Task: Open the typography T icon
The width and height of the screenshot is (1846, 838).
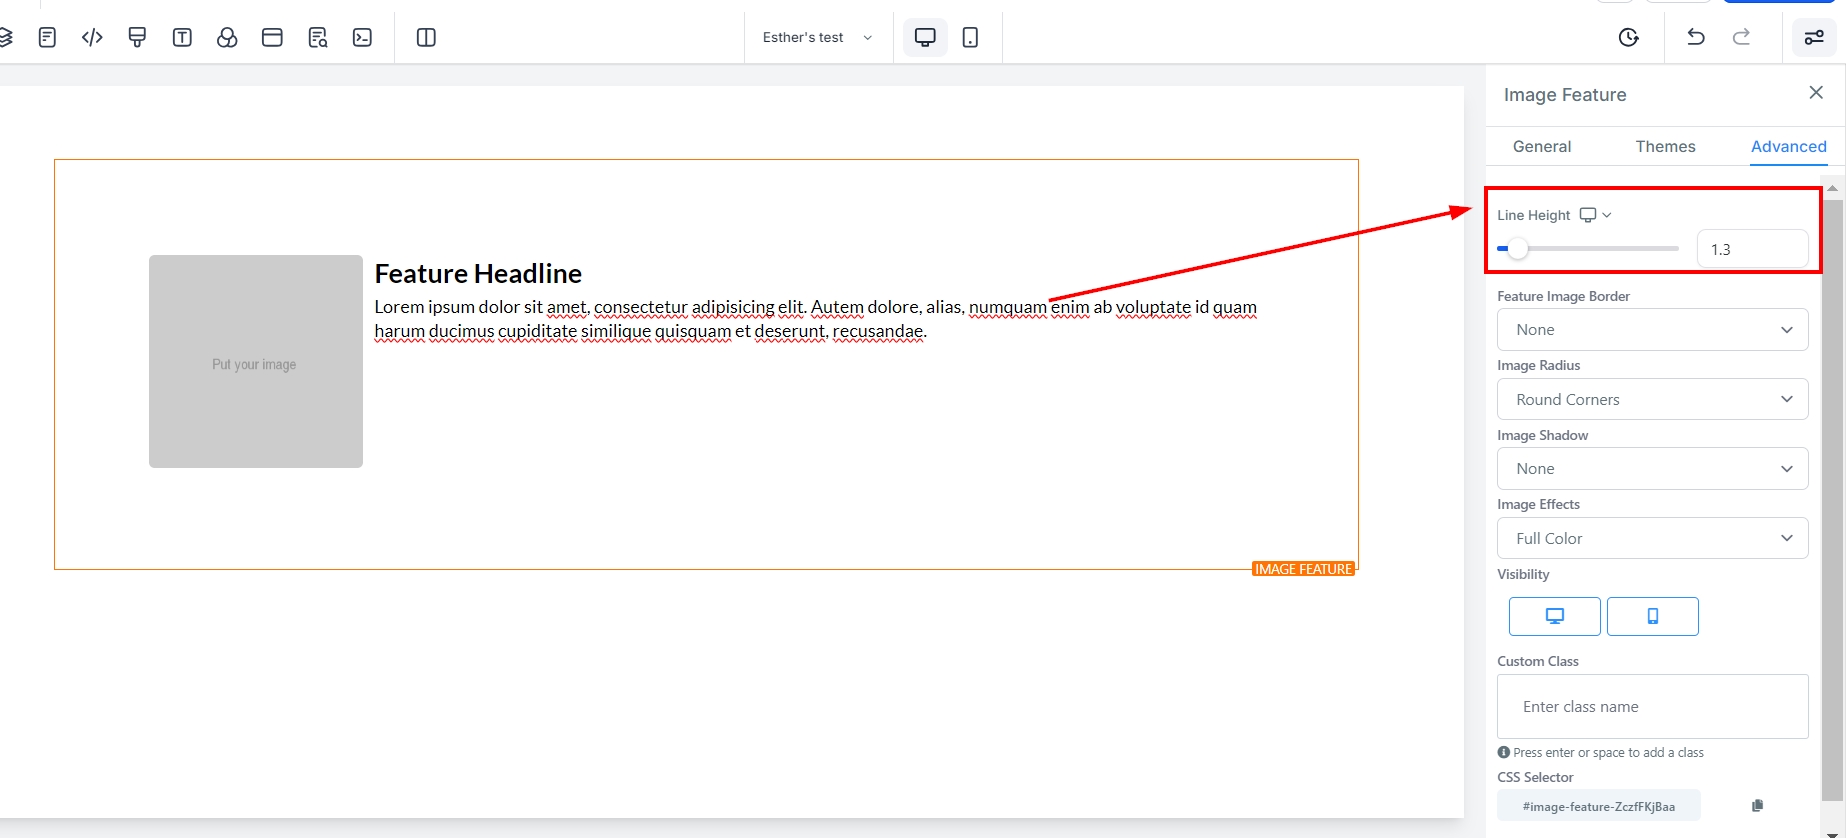Action: [x=182, y=38]
